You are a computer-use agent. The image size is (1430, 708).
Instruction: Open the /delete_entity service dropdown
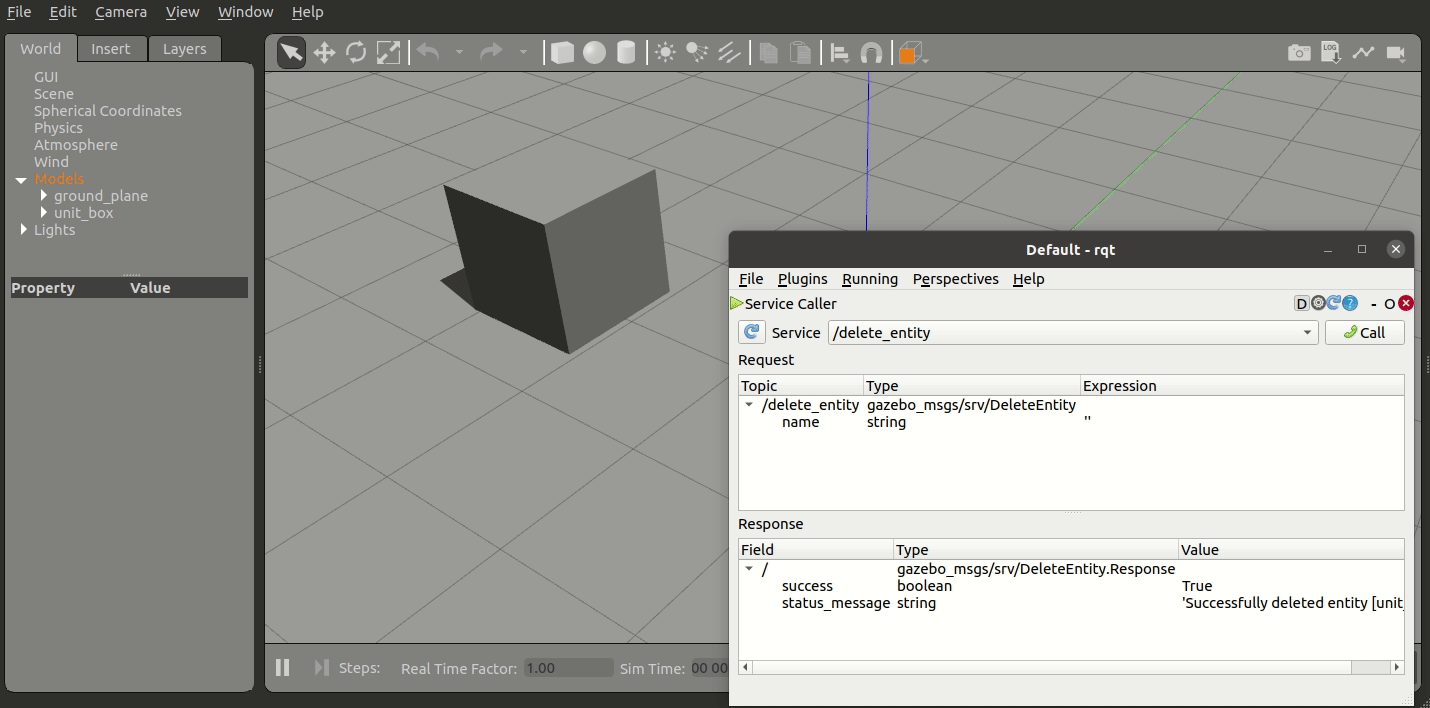click(x=1073, y=332)
